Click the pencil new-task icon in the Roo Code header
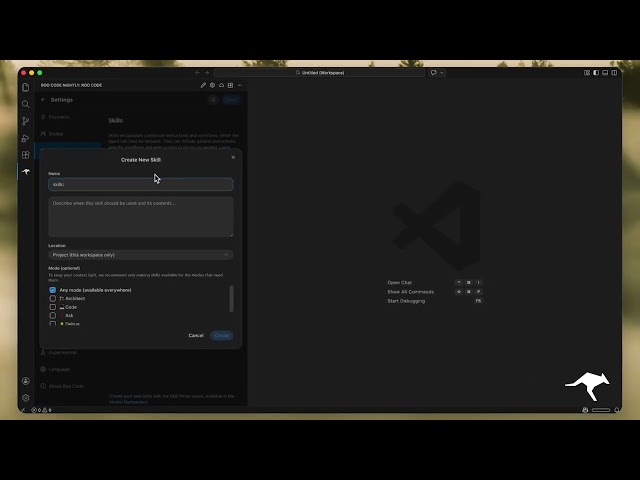Image resolution: width=640 pixels, height=480 pixels. click(x=203, y=85)
